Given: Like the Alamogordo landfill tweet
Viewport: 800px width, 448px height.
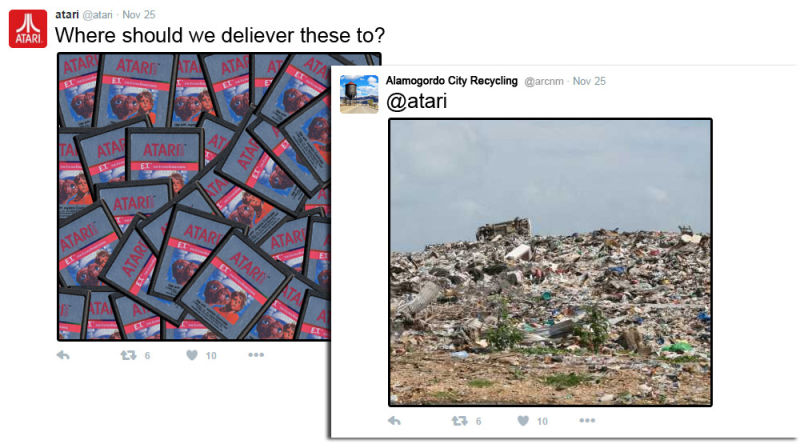Looking at the screenshot, I should pyautogui.click(x=523, y=421).
